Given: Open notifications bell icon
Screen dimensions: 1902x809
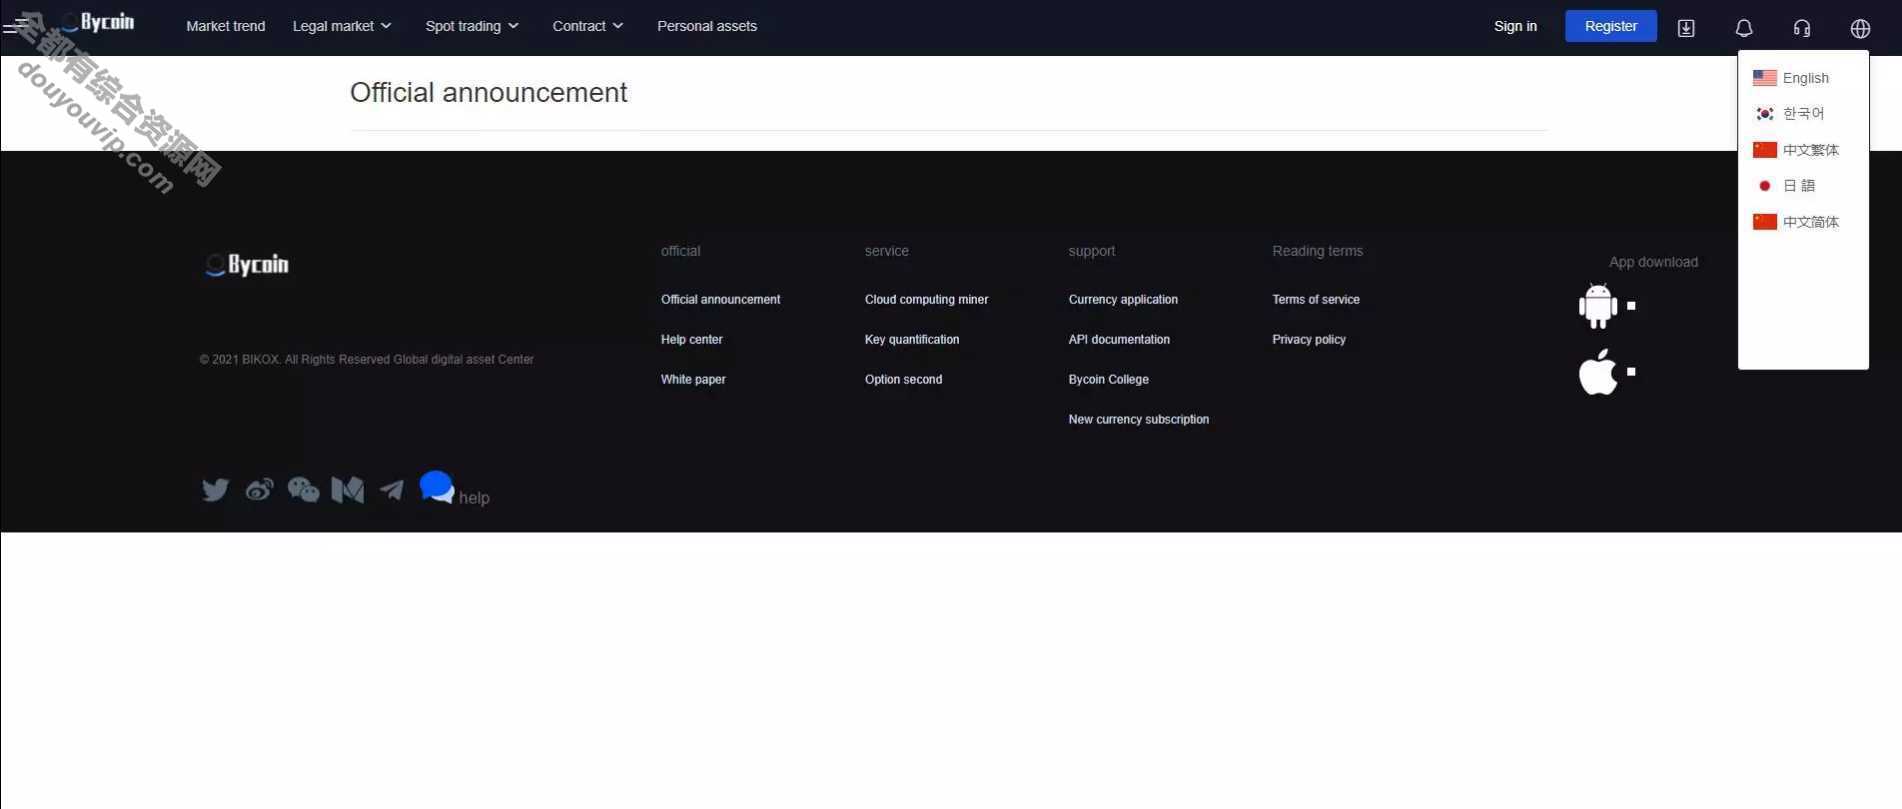Looking at the screenshot, I should 1744,28.
